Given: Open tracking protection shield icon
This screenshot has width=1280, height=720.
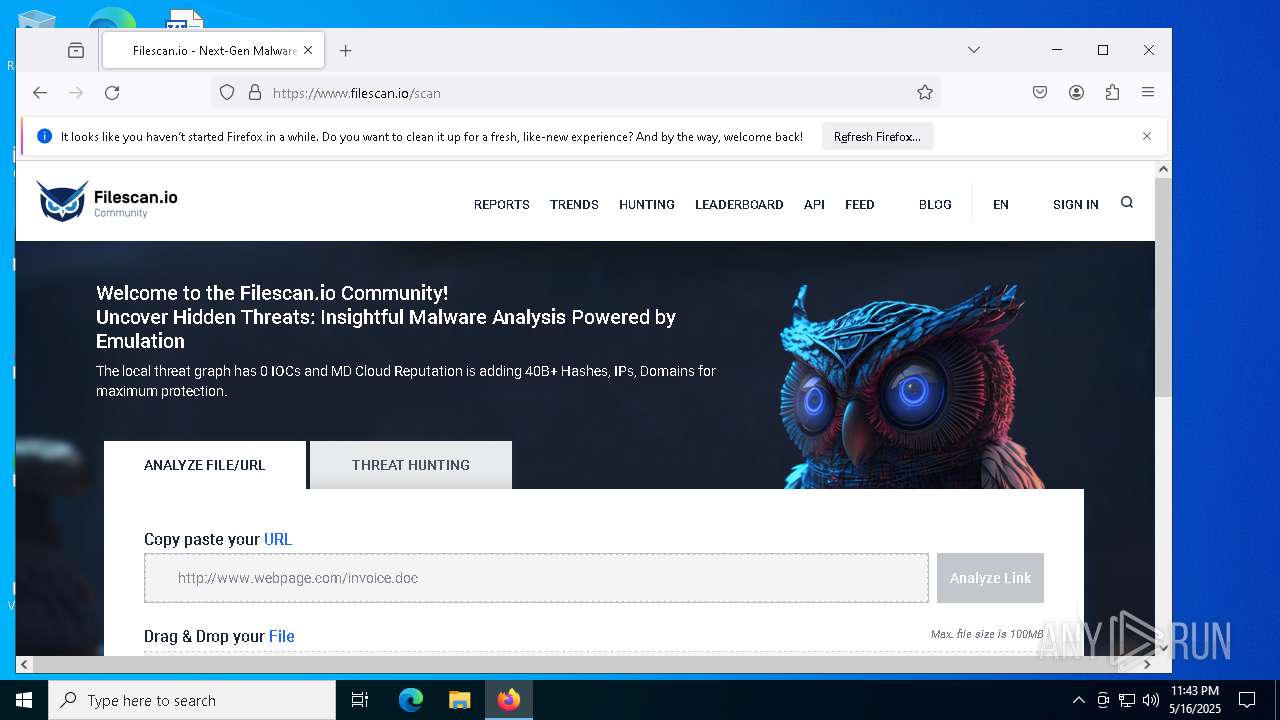Looking at the screenshot, I should tap(227, 92).
